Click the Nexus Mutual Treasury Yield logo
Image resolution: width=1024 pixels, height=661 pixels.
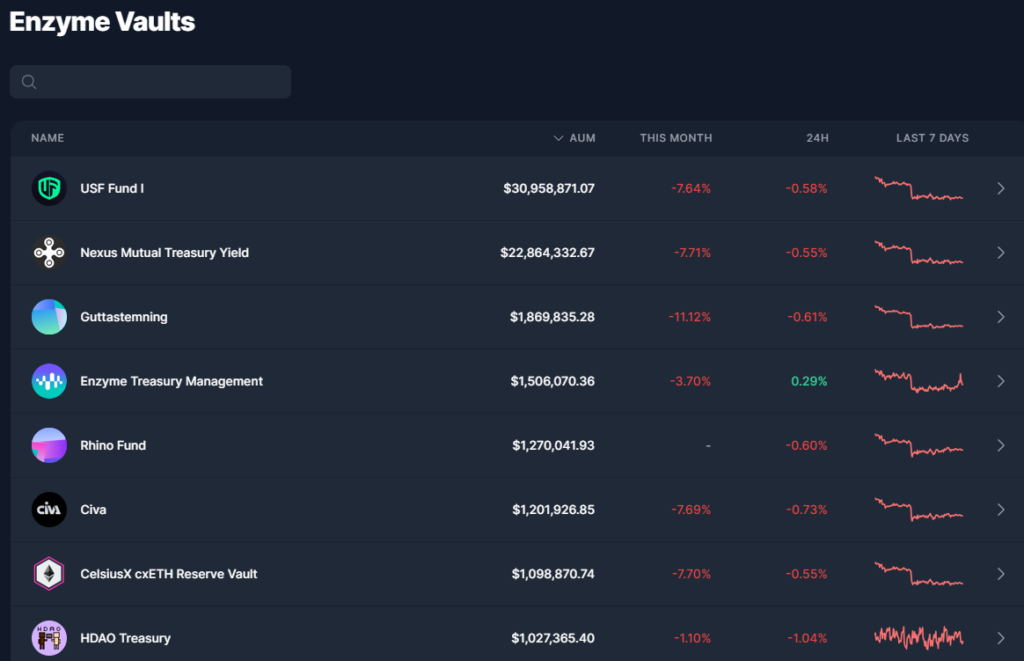tap(49, 253)
